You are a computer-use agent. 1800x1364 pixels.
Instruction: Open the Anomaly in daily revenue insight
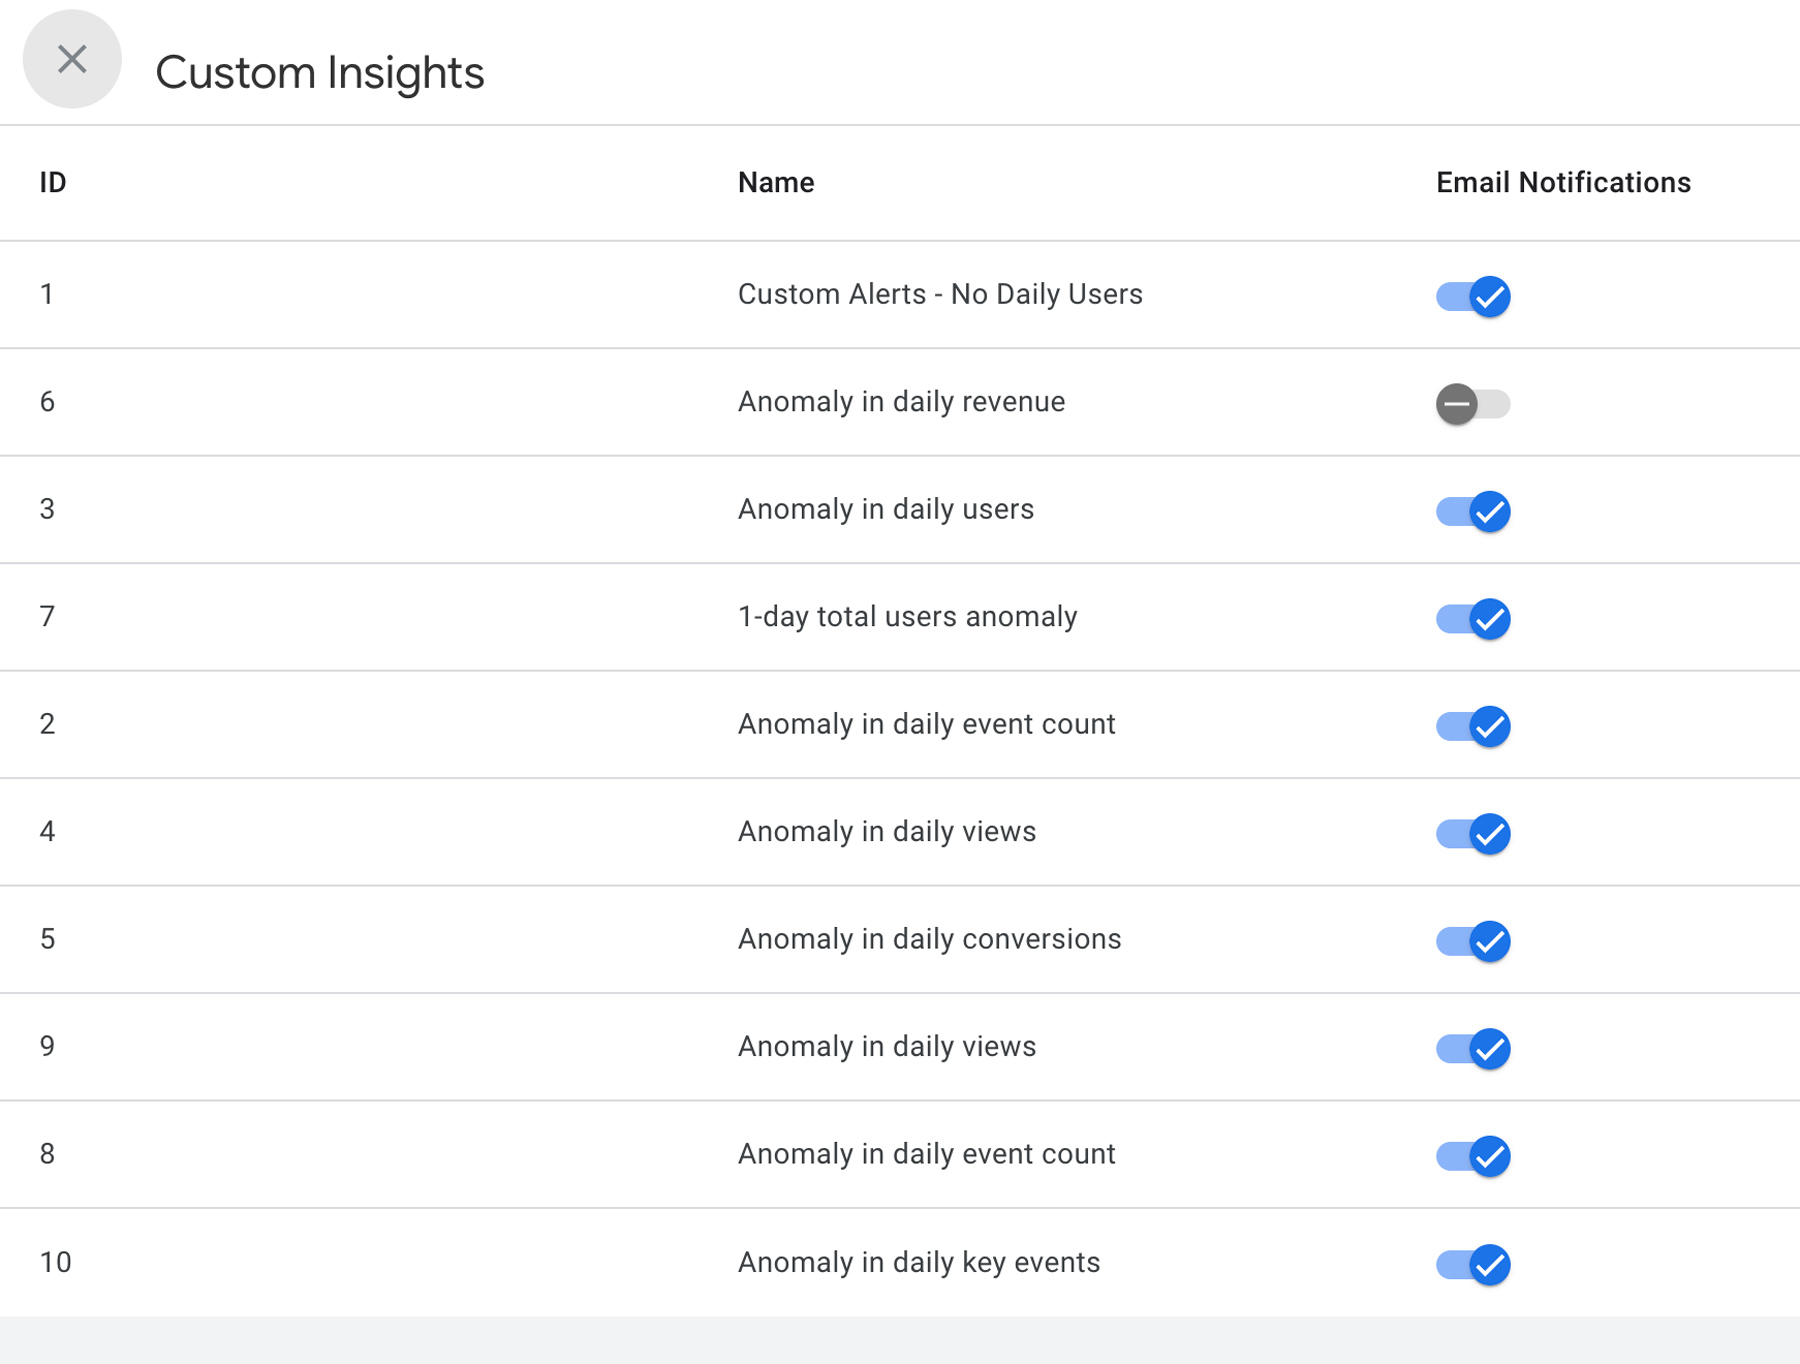pyautogui.click(x=901, y=402)
